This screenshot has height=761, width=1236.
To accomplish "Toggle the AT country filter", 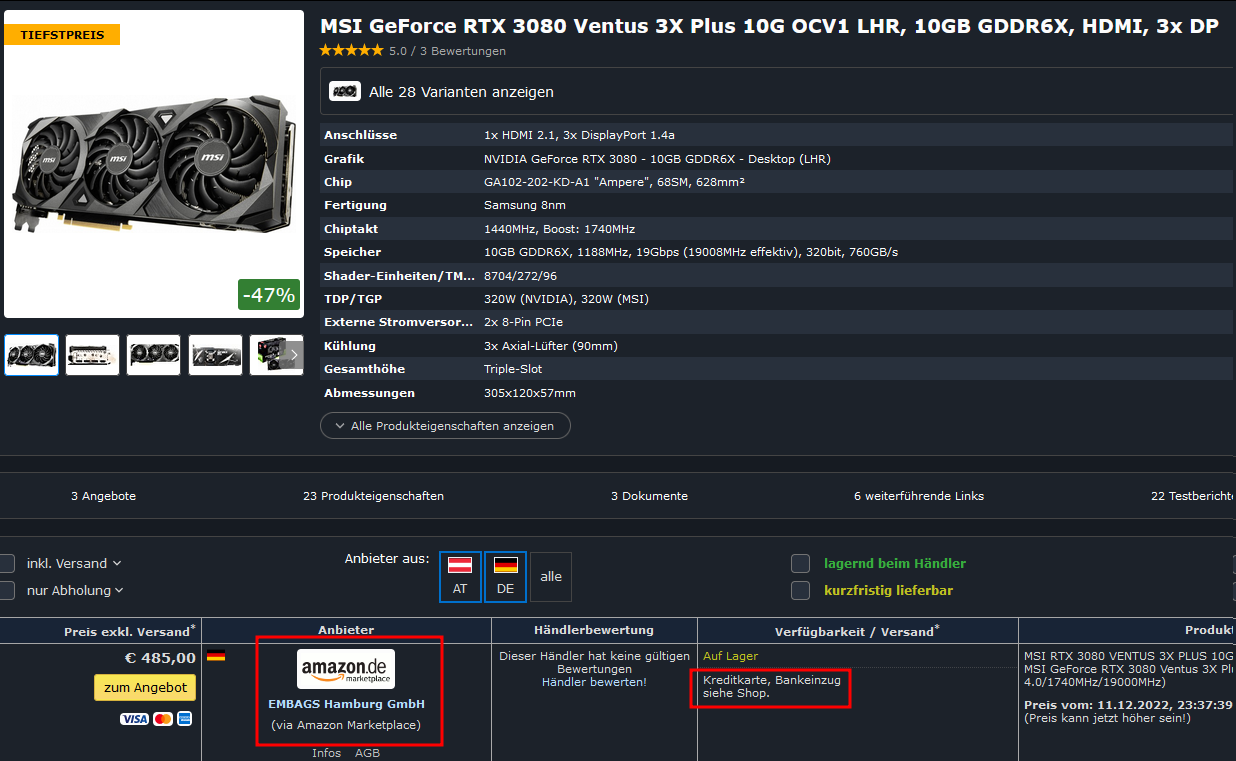I will [460, 577].
